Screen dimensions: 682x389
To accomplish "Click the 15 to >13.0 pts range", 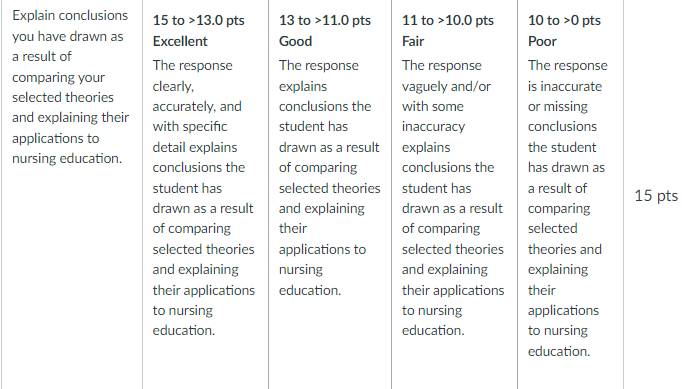I will pyautogui.click(x=198, y=20).
